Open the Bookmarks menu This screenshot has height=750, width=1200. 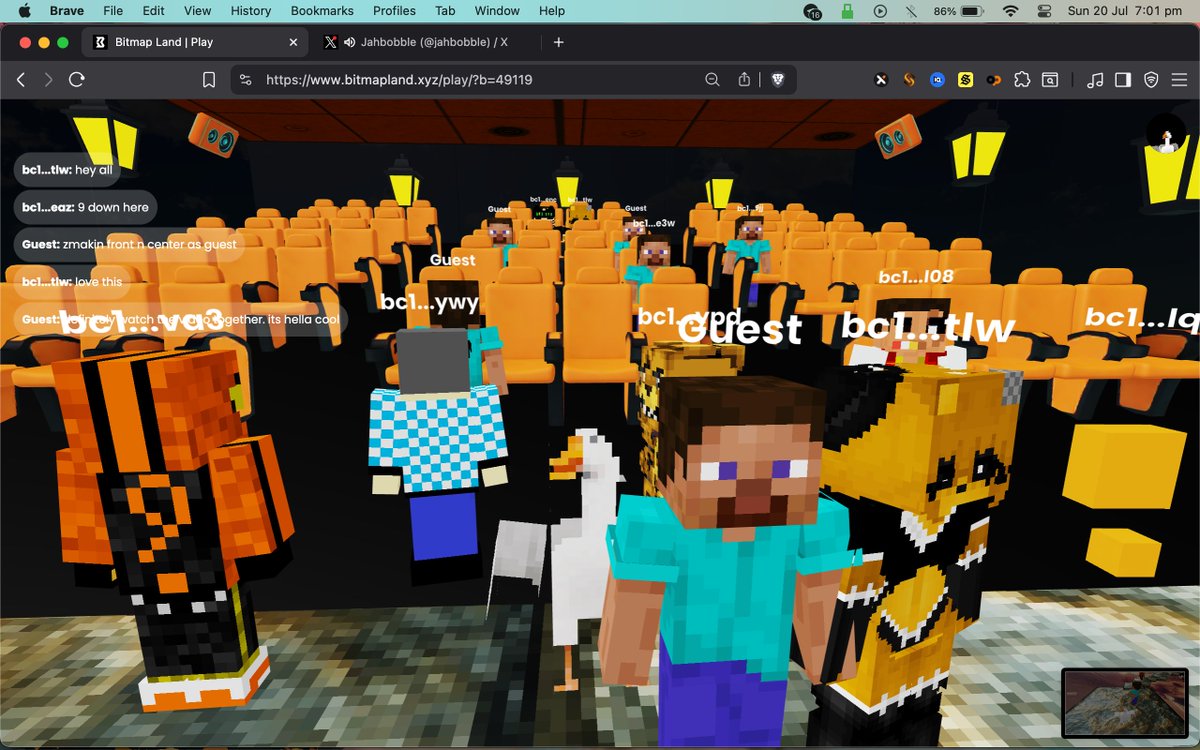[322, 11]
